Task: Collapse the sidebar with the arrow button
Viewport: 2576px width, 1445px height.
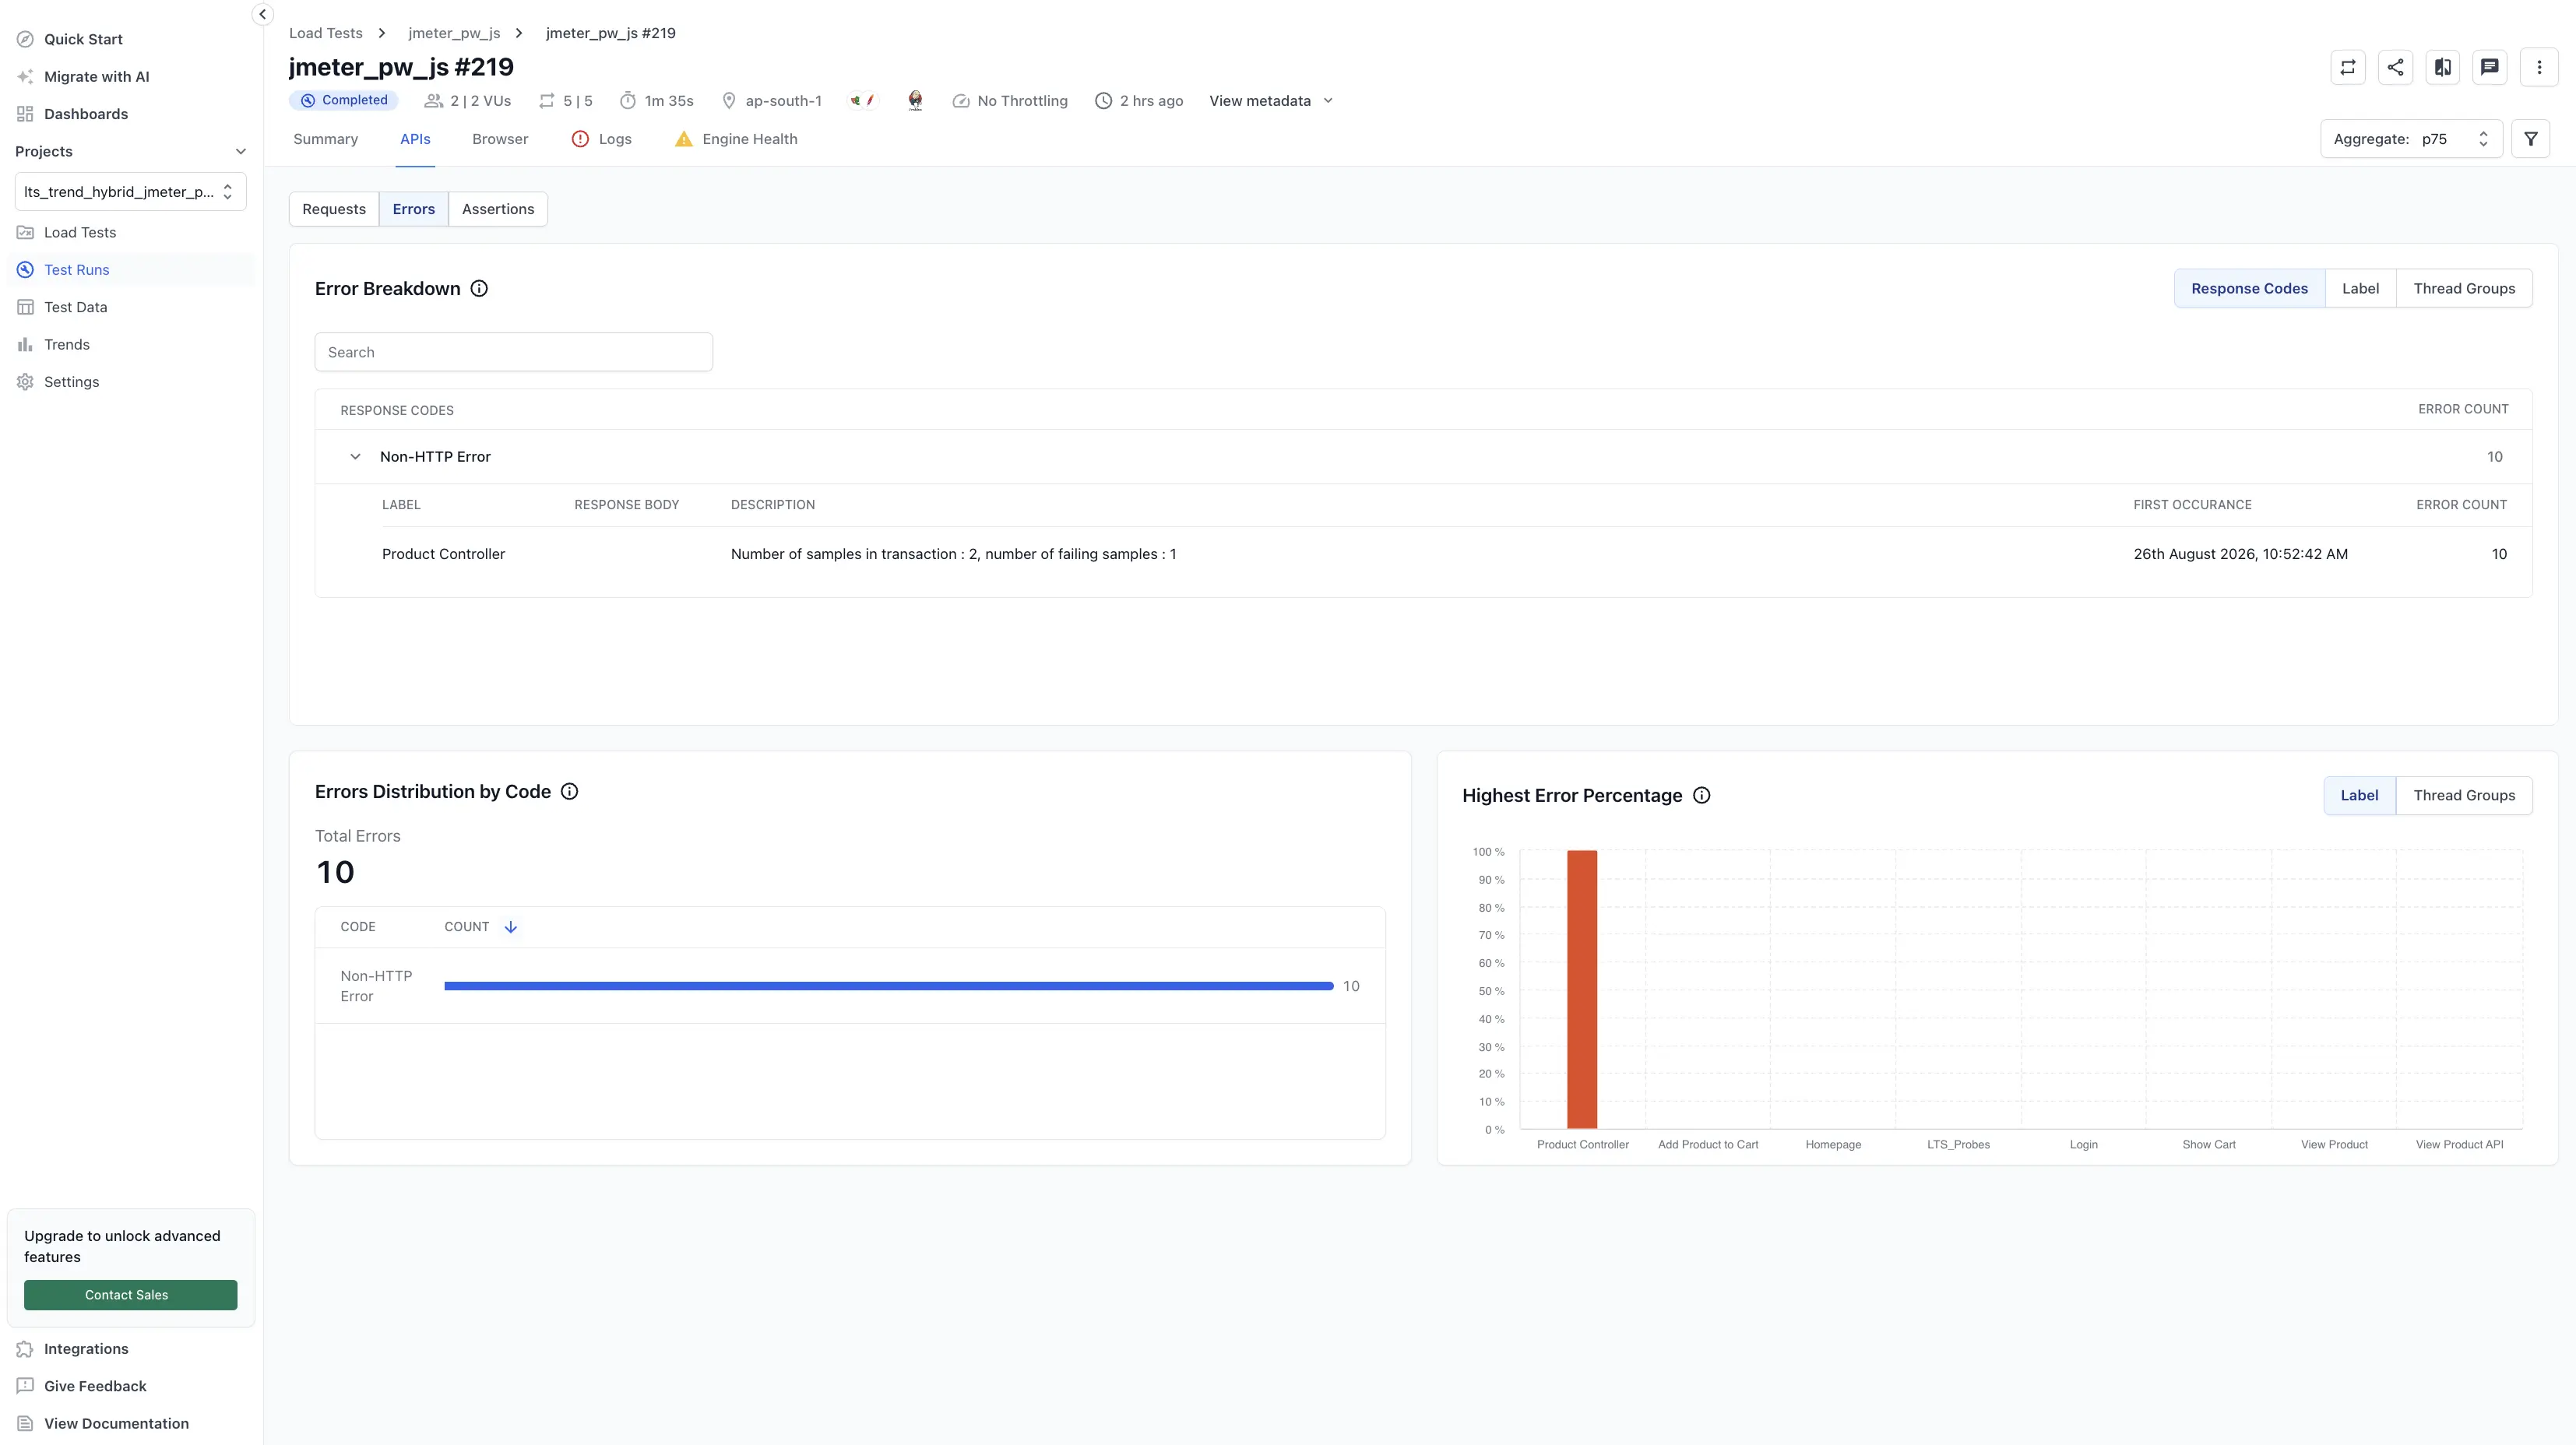Action: (262, 14)
